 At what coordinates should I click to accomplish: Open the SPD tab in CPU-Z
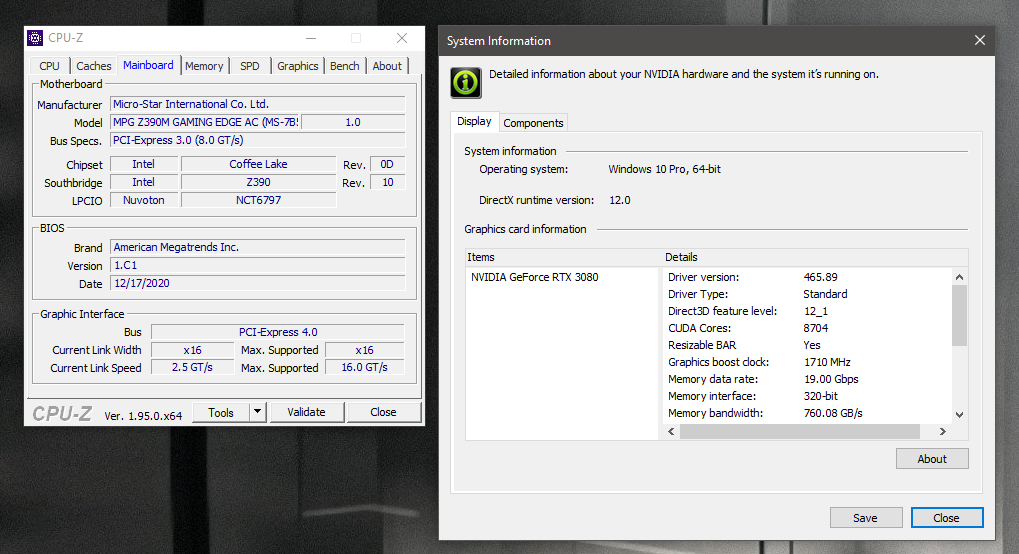[x=250, y=66]
